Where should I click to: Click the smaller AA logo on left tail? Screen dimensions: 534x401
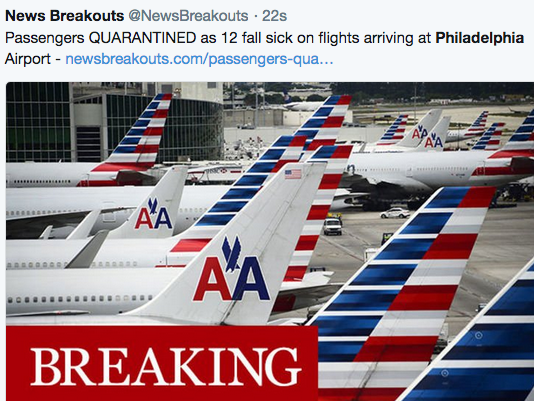[154, 214]
